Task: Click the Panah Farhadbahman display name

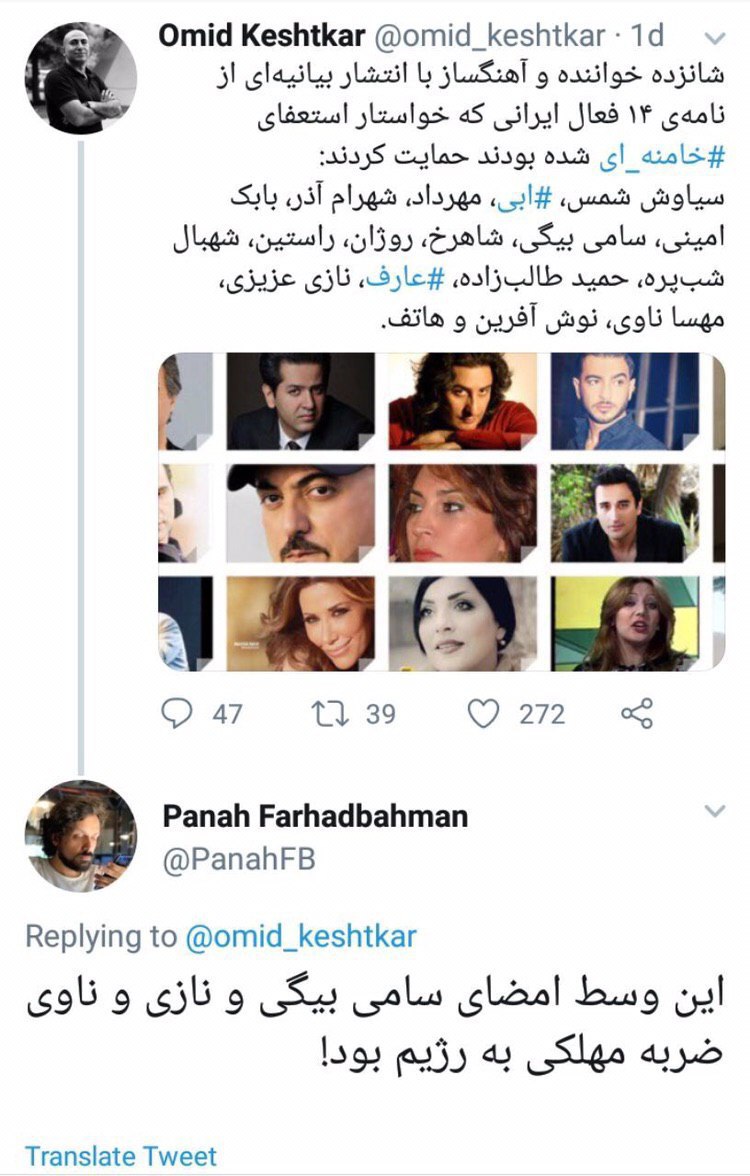Action: point(315,816)
